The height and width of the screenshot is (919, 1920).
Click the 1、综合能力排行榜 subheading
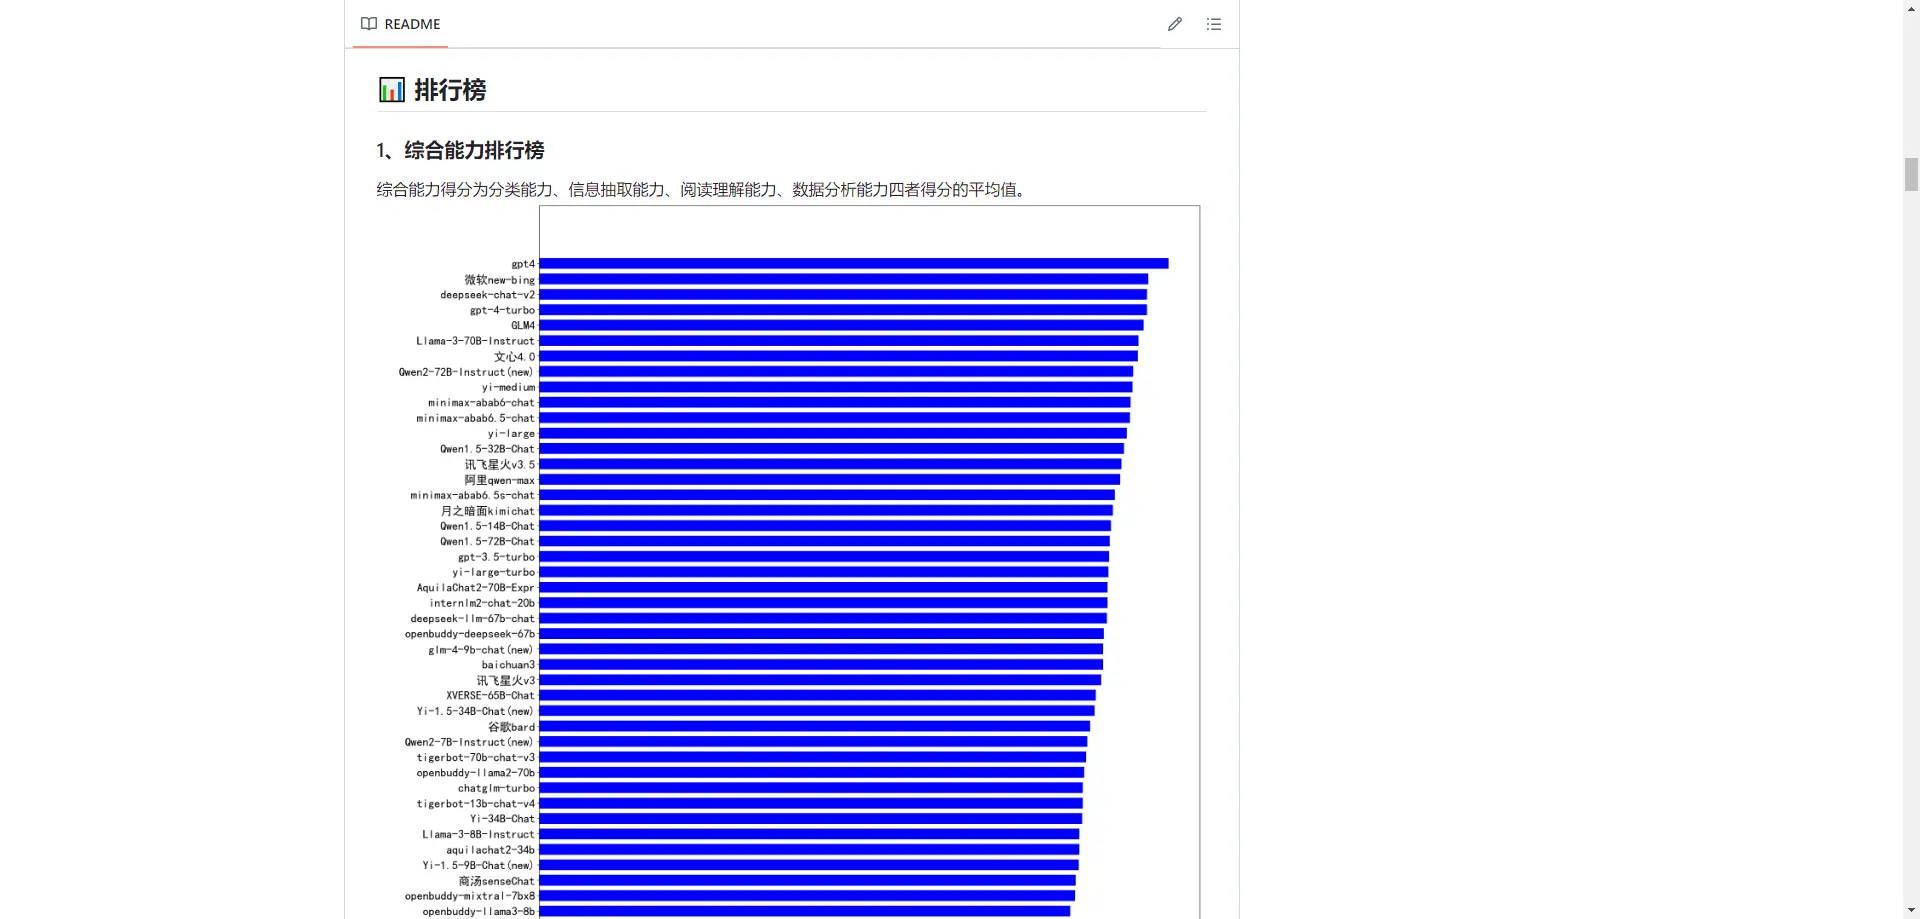[460, 151]
